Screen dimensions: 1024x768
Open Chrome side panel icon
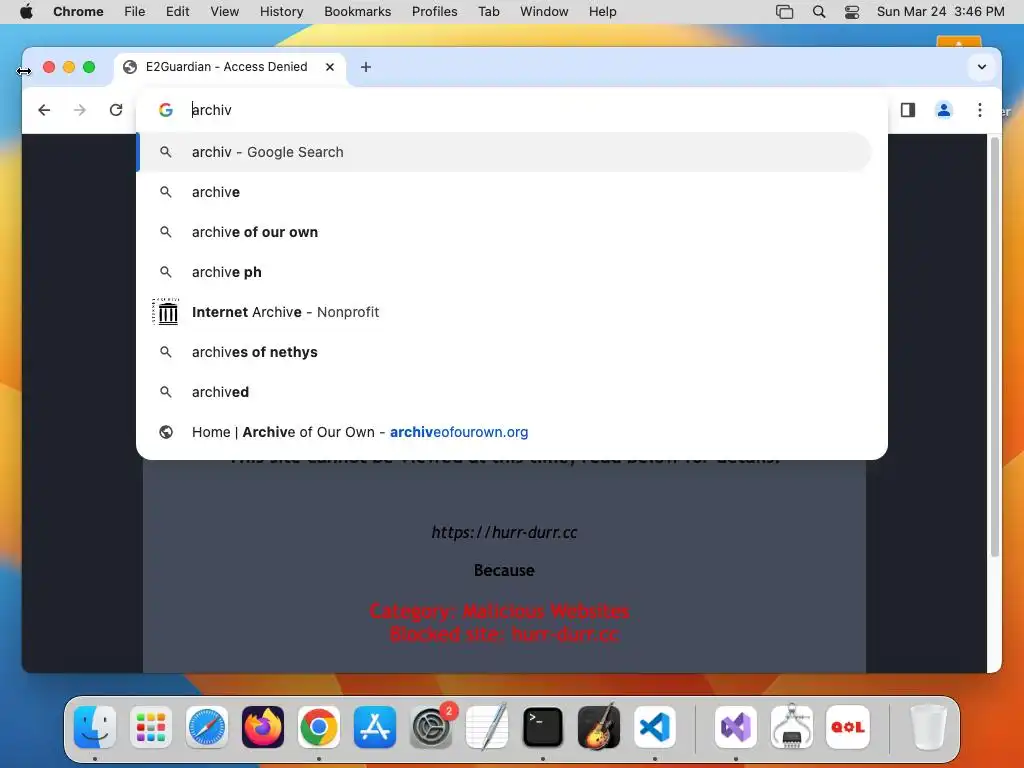(x=908, y=110)
